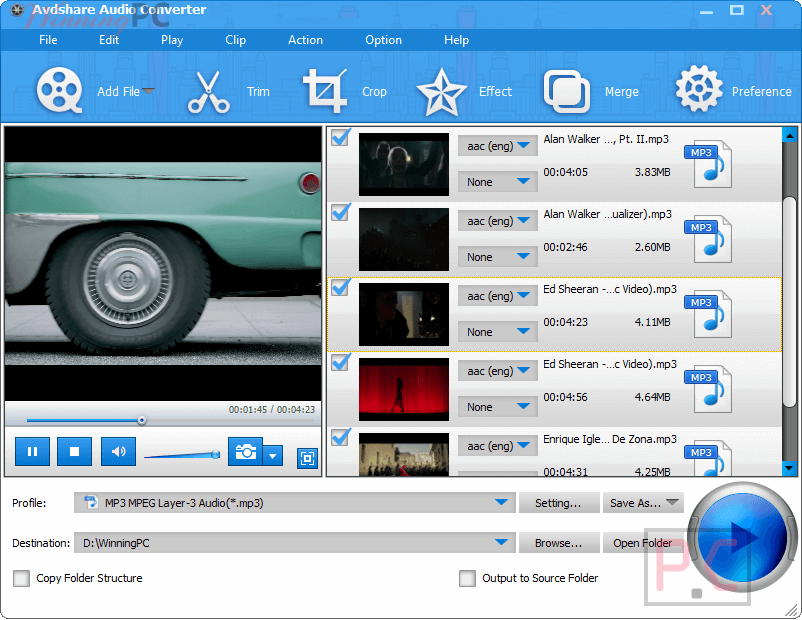Open the Play menu

pyautogui.click(x=172, y=40)
